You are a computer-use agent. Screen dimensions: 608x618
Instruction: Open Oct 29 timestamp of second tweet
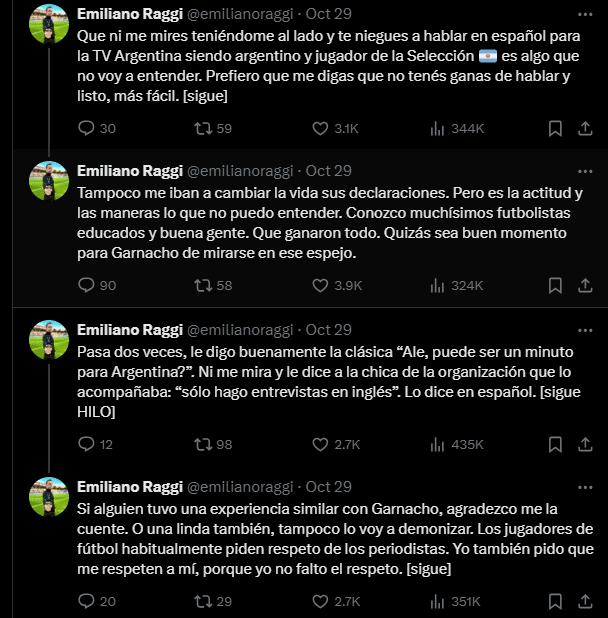328,171
